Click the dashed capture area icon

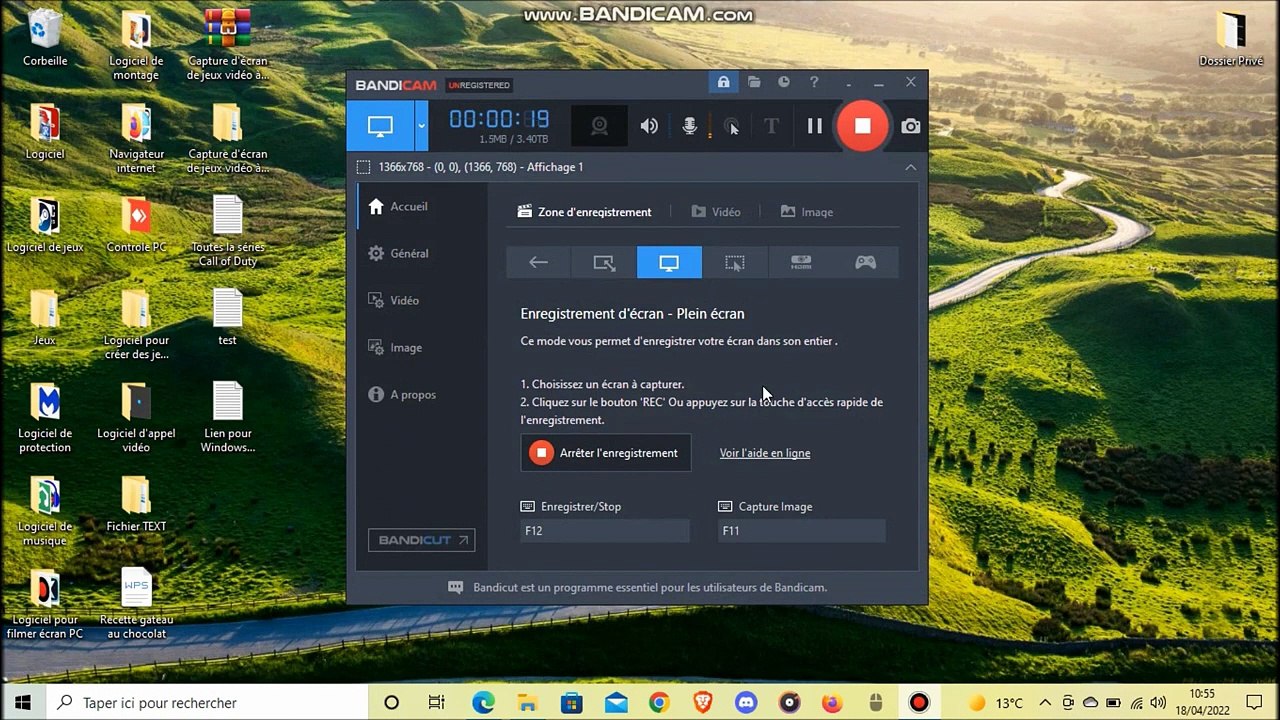pyautogui.click(x=363, y=167)
